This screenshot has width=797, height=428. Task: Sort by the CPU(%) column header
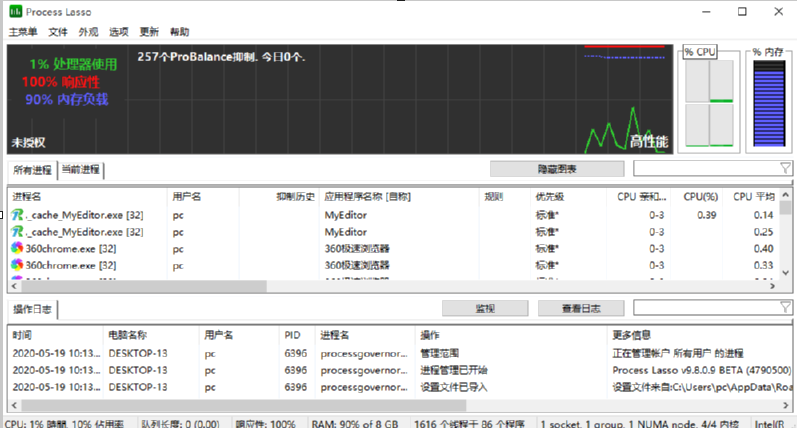(x=700, y=197)
